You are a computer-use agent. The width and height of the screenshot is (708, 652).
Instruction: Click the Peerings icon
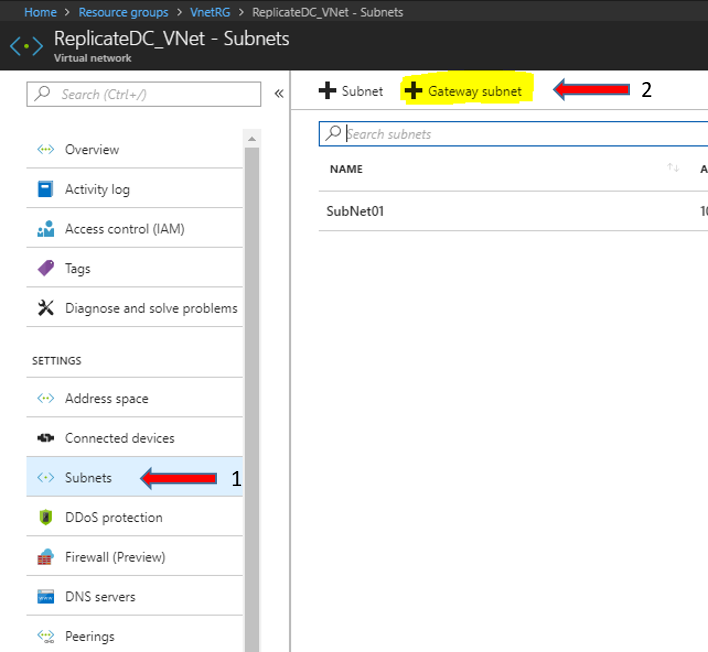[46, 636]
